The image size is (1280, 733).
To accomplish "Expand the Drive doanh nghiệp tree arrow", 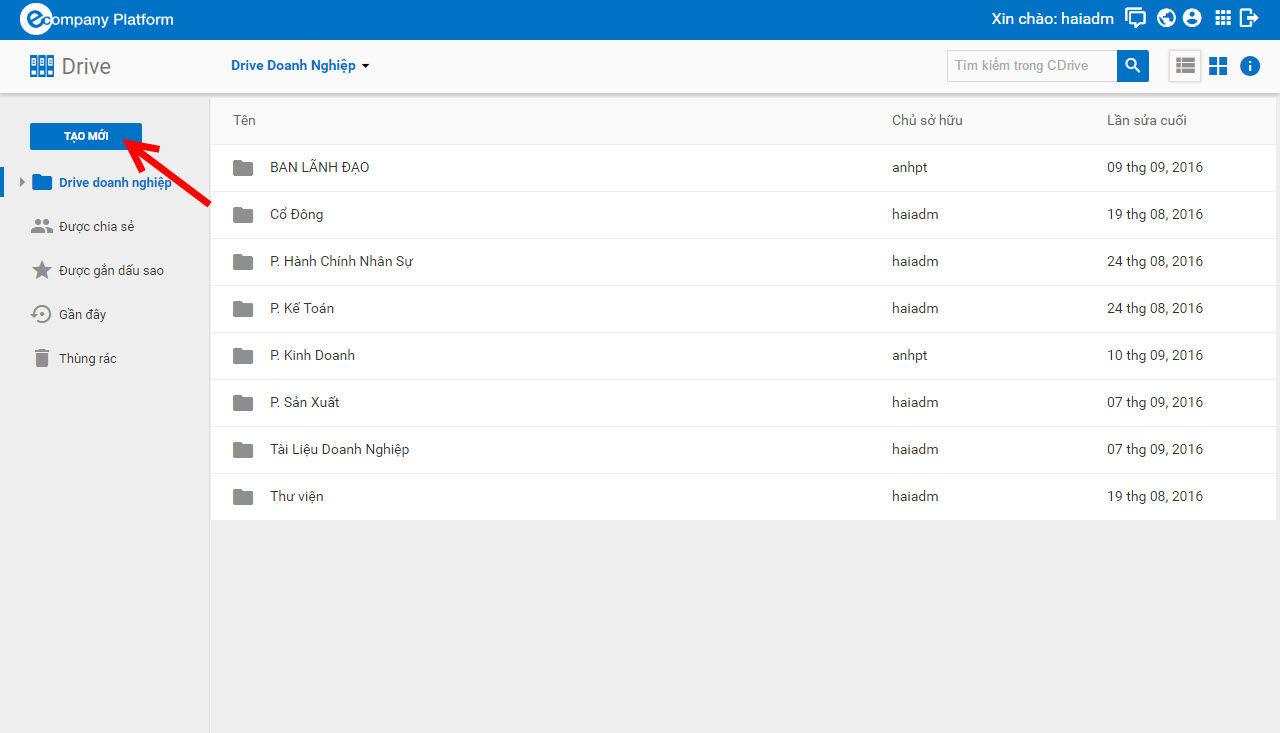I will coord(22,182).
